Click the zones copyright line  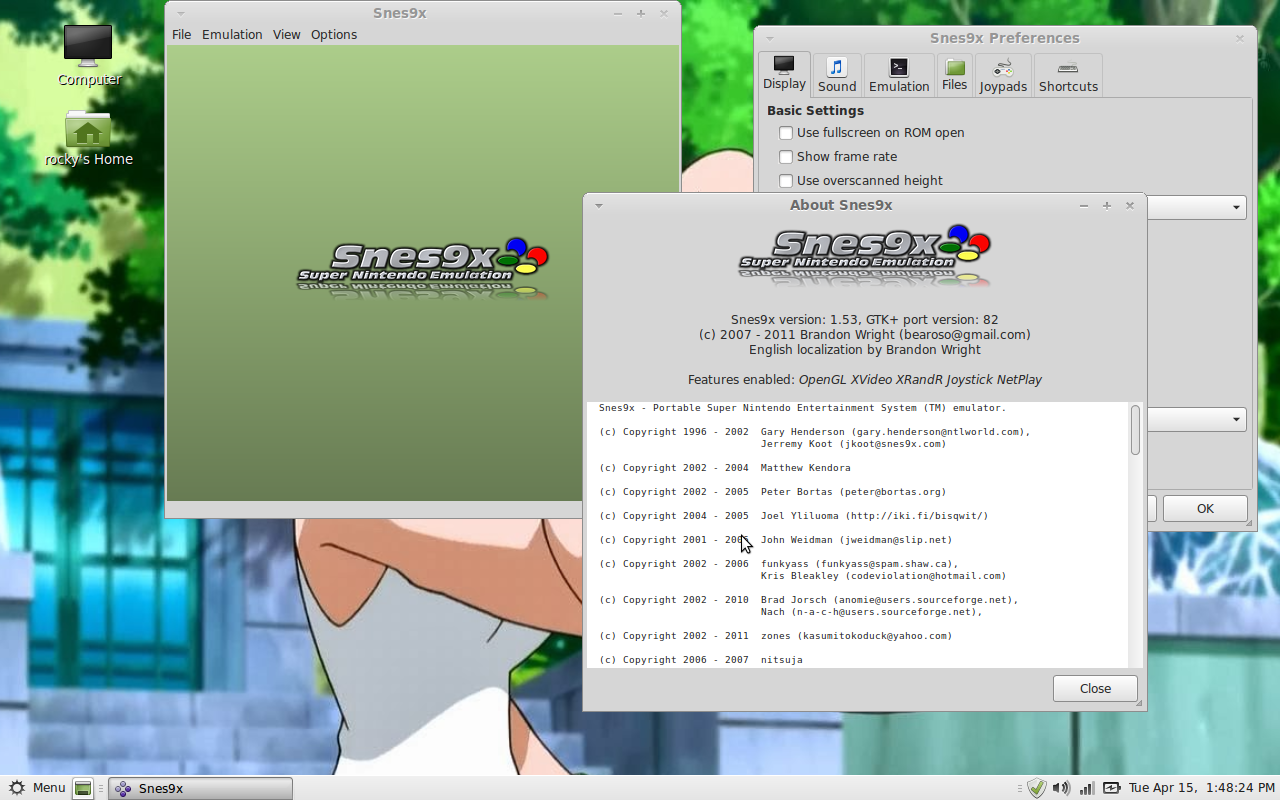776,636
